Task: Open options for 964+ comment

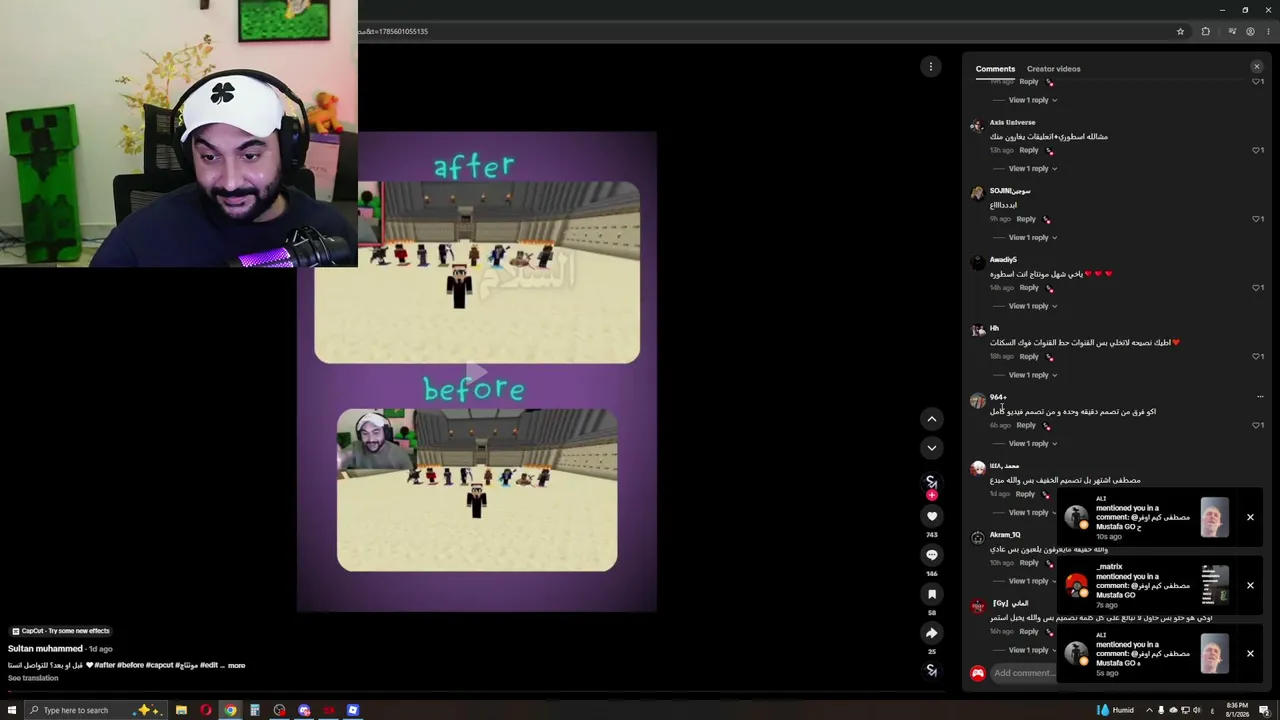Action: click(x=1260, y=397)
